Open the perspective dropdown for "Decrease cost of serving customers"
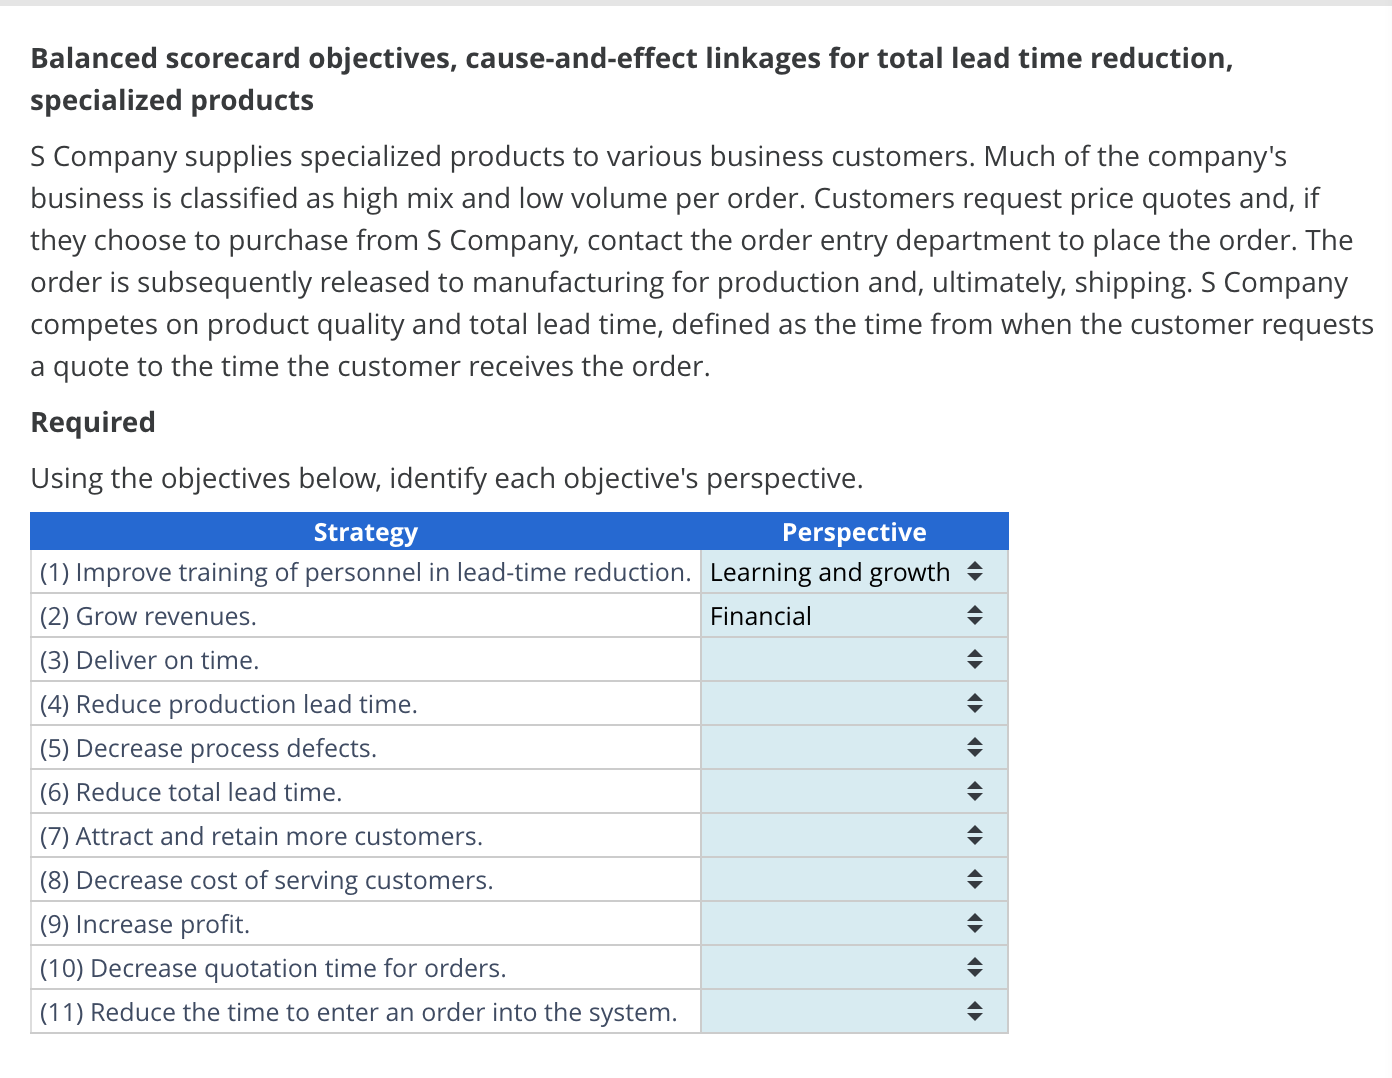Screen dimensions: 1392x1078 [974, 879]
